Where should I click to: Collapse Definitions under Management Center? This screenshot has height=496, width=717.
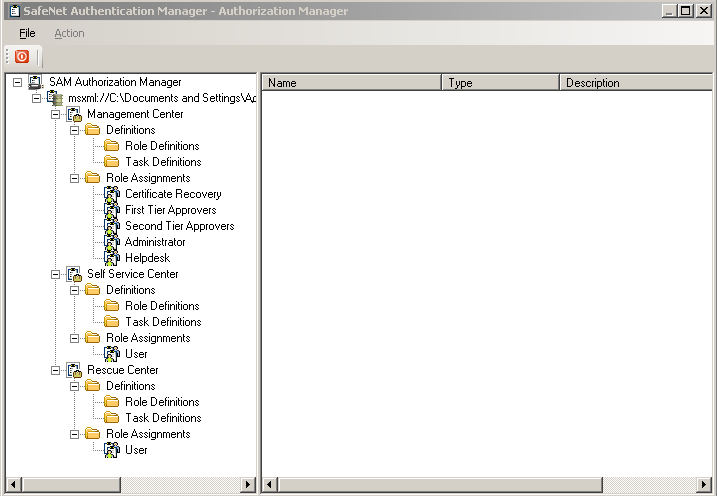(x=74, y=130)
